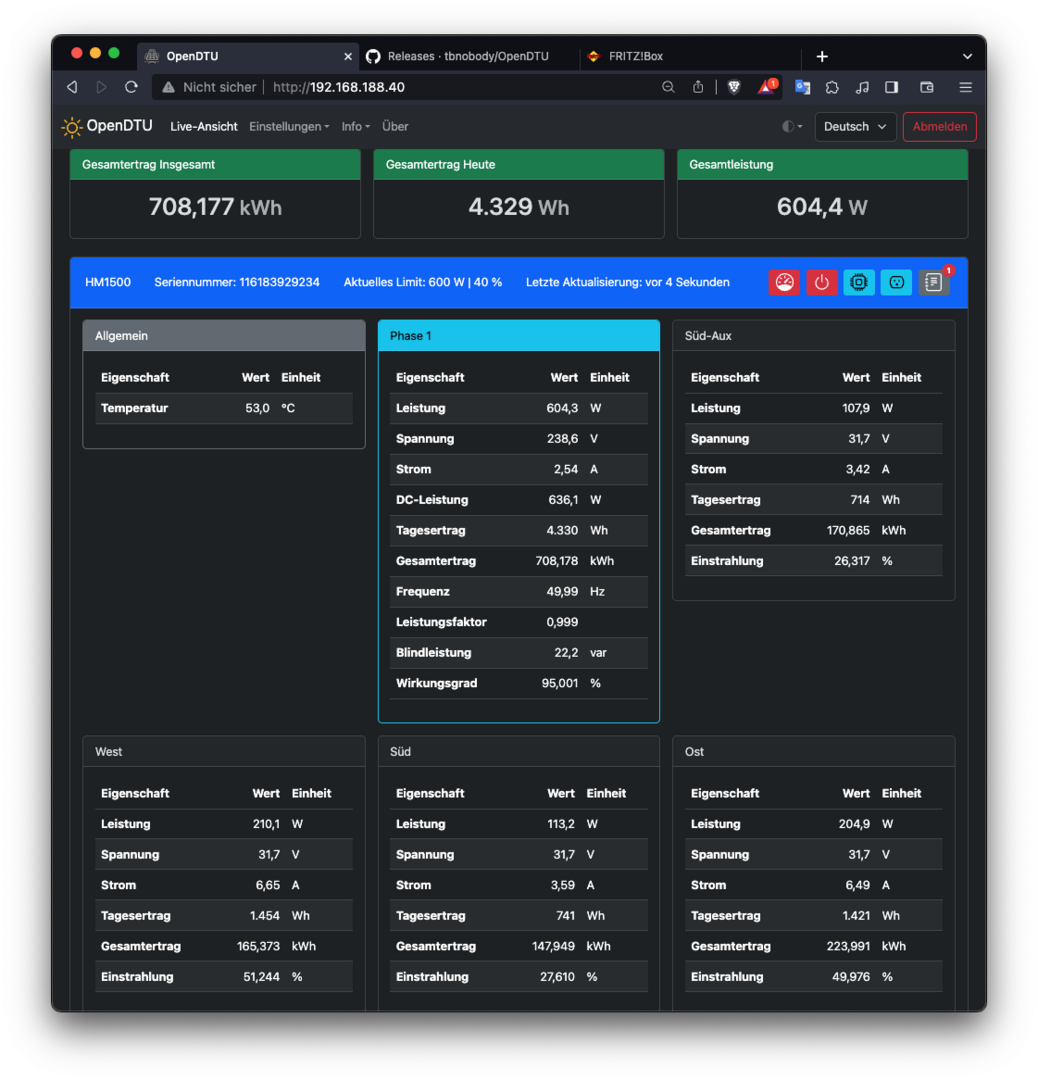Click the Süd Strom 3,59 value
The height and width of the screenshot is (1080, 1038).
563,885
